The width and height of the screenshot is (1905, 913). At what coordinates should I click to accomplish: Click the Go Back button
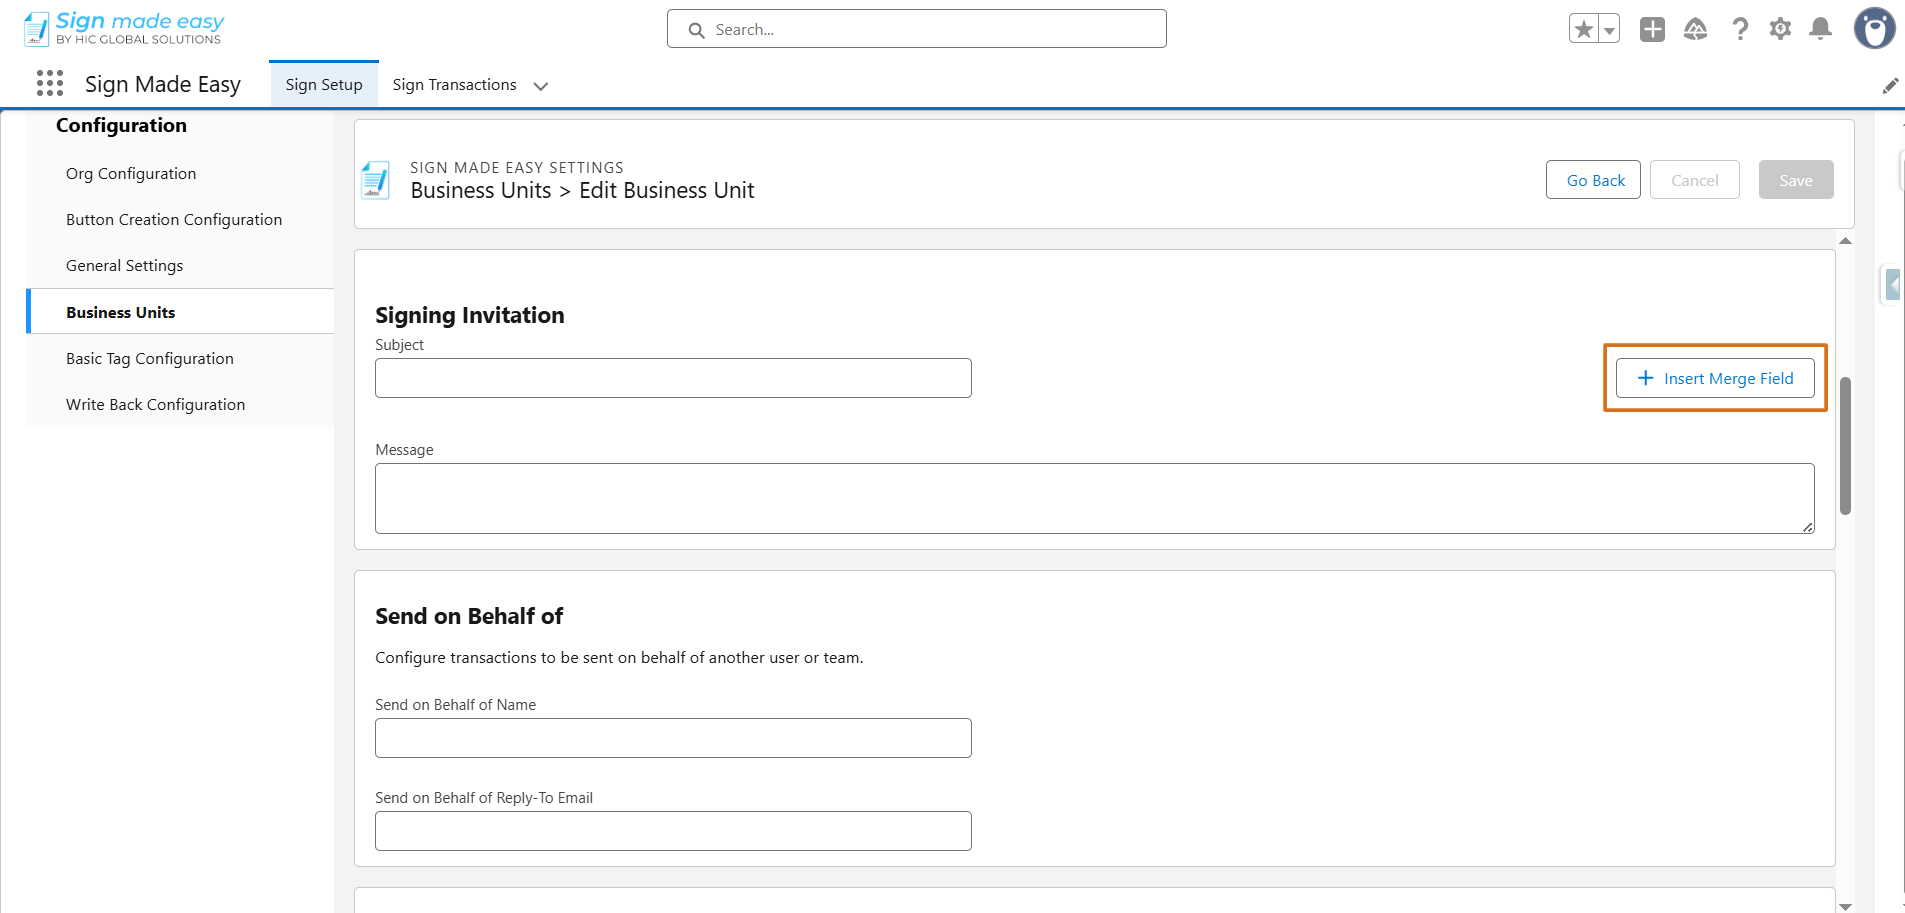(x=1595, y=180)
